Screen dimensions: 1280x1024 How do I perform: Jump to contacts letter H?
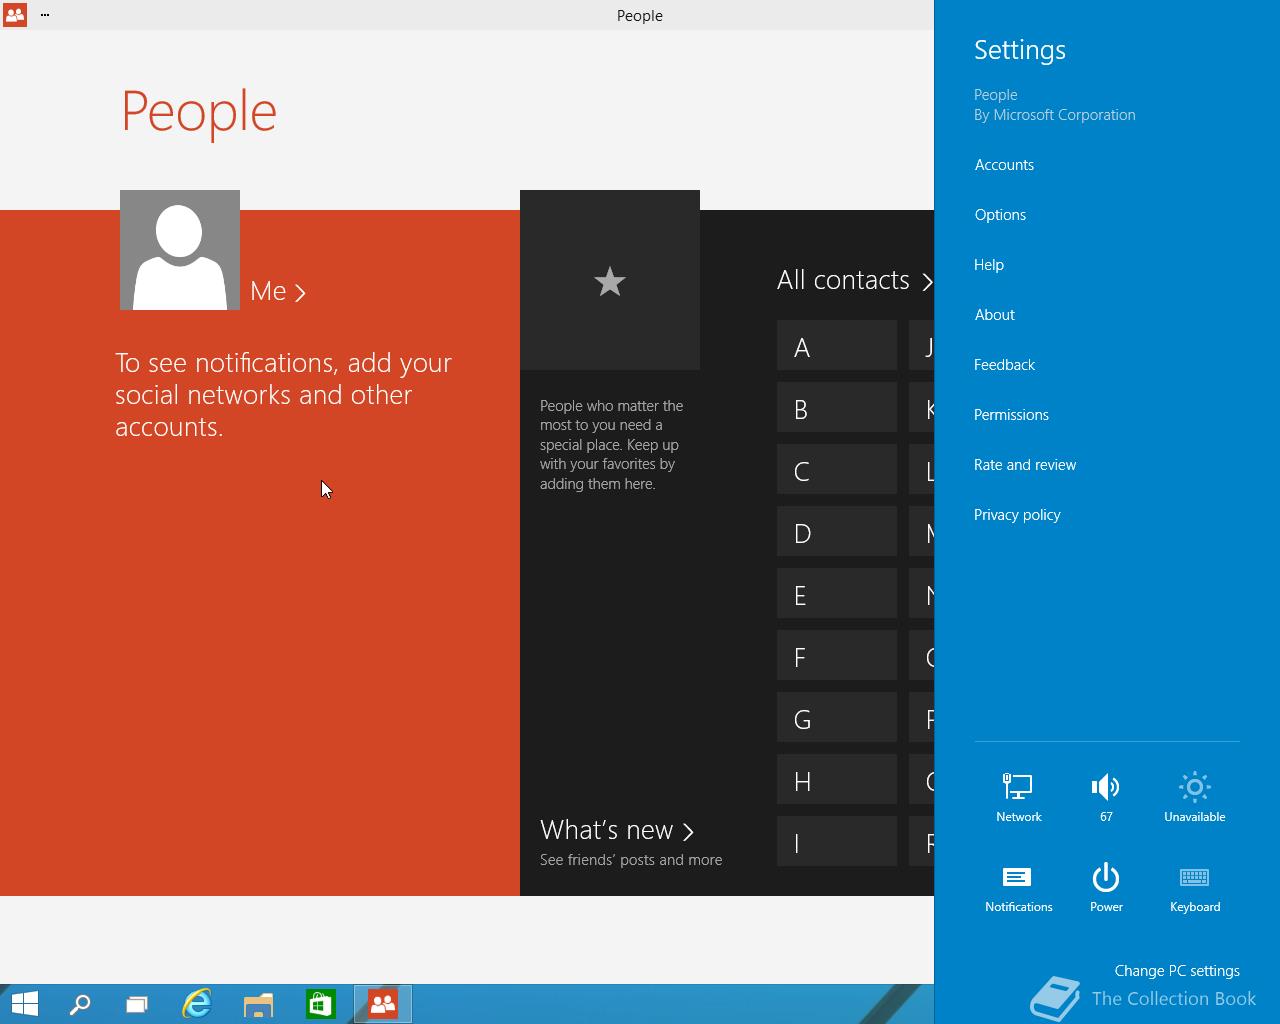point(837,780)
